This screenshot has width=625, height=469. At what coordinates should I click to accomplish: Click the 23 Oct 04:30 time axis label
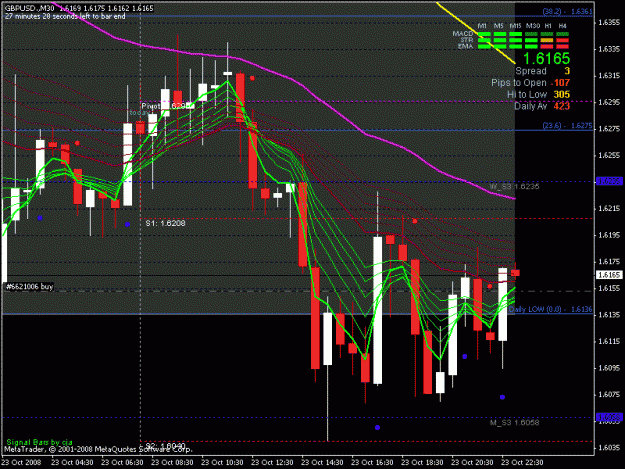72,462
